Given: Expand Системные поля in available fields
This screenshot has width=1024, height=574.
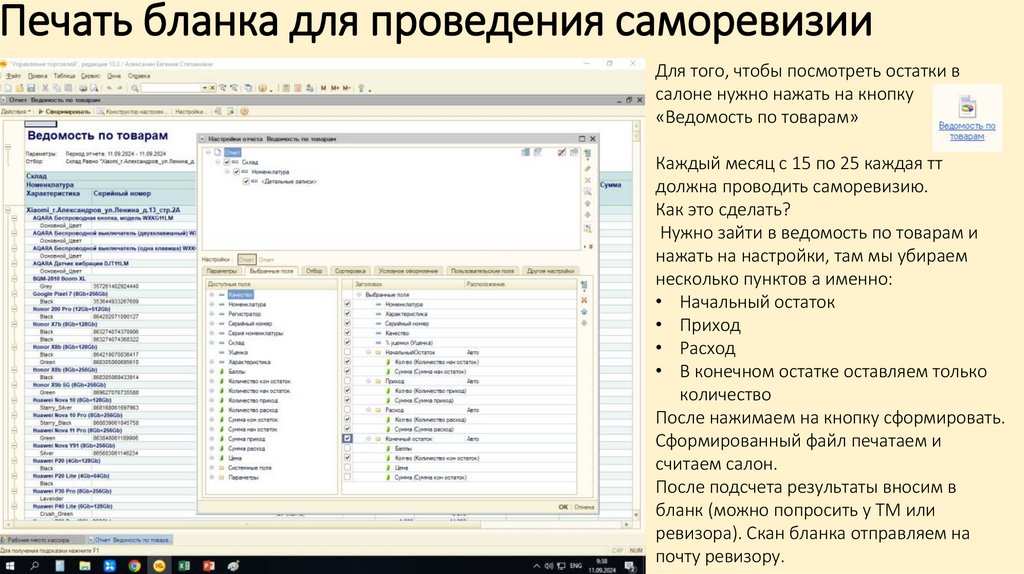Looking at the screenshot, I should point(212,468).
